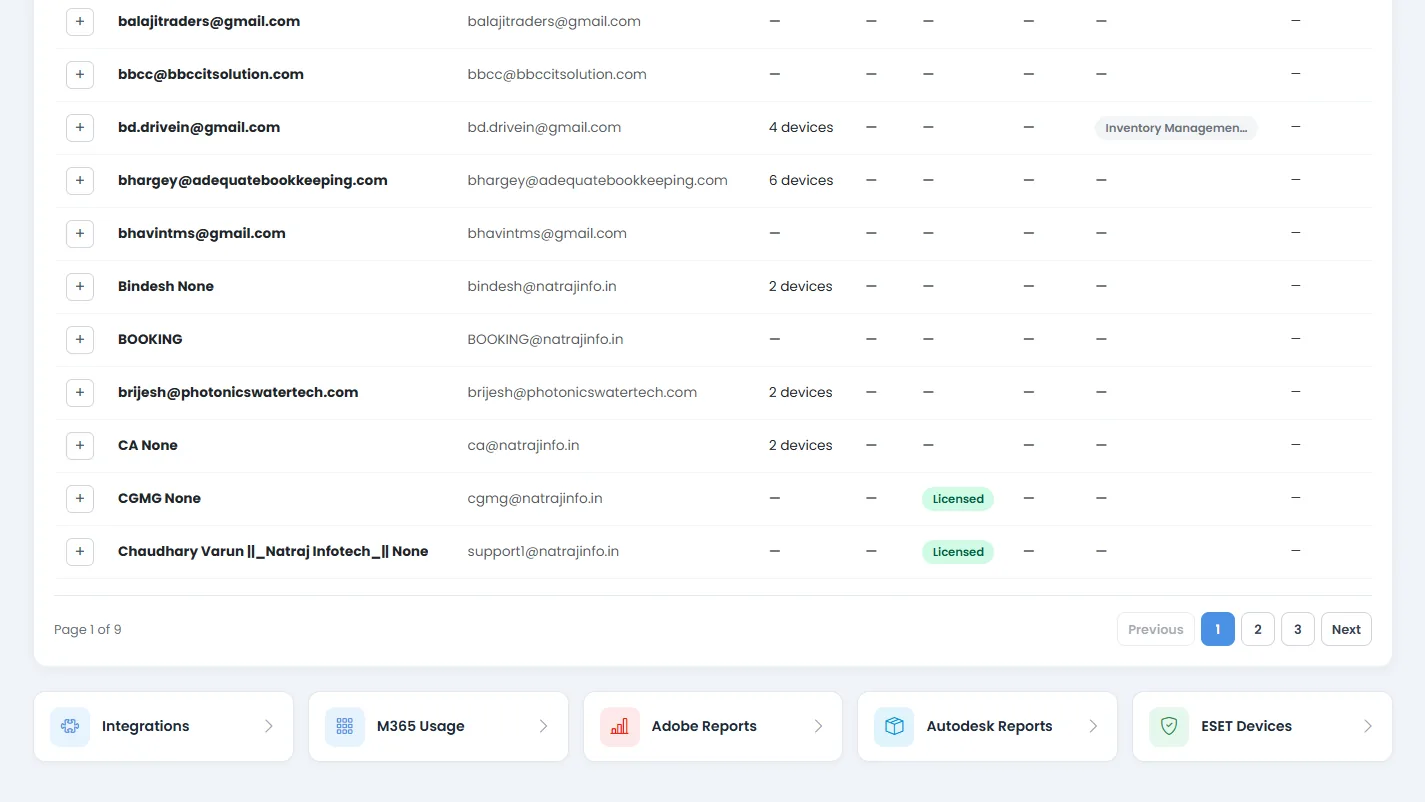Click the chevron arrow on ESET Devices card
The height and width of the screenshot is (802, 1425).
pos(1368,727)
